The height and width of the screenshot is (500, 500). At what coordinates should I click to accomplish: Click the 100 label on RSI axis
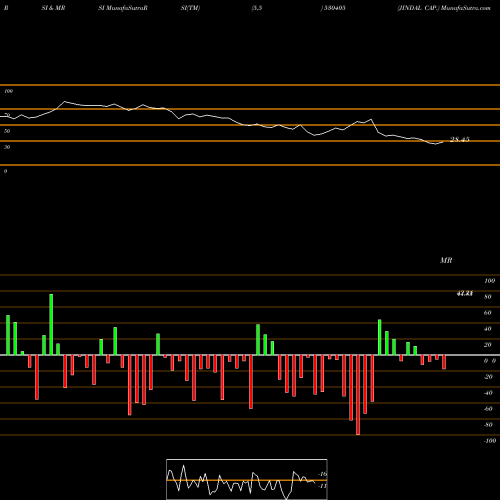point(8,91)
